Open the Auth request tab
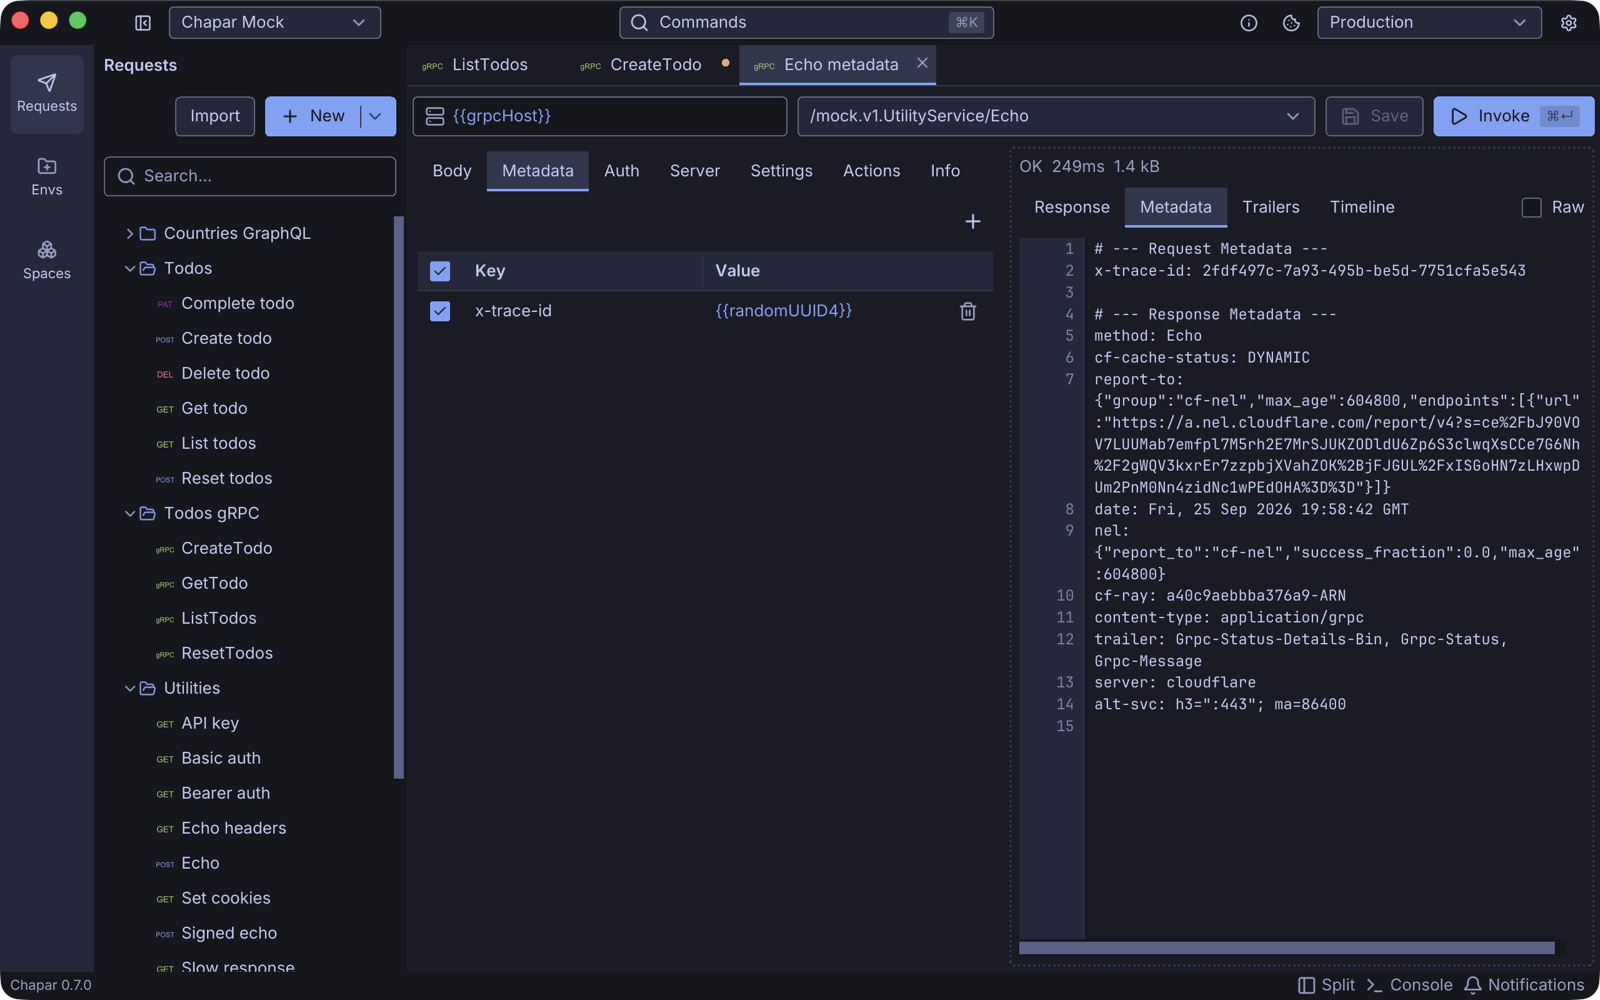This screenshot has height=1000, width=1600. [x=621, y=171]
